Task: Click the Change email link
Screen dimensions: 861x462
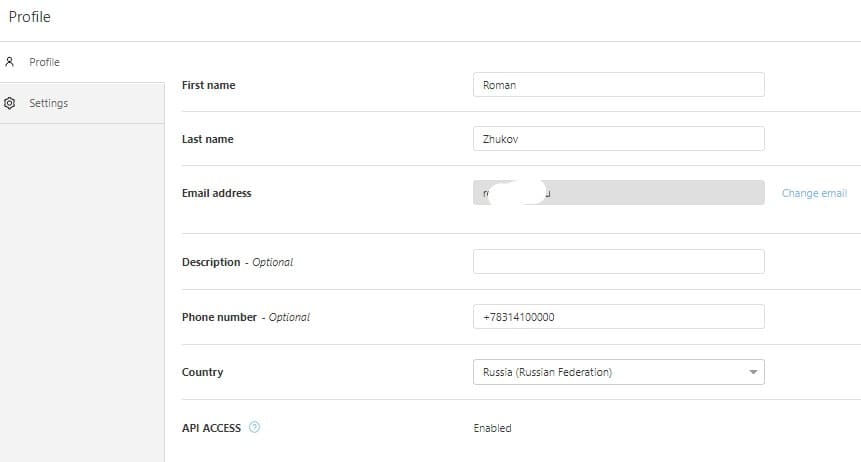Action: pyautogui.click(x=814, y=193)
